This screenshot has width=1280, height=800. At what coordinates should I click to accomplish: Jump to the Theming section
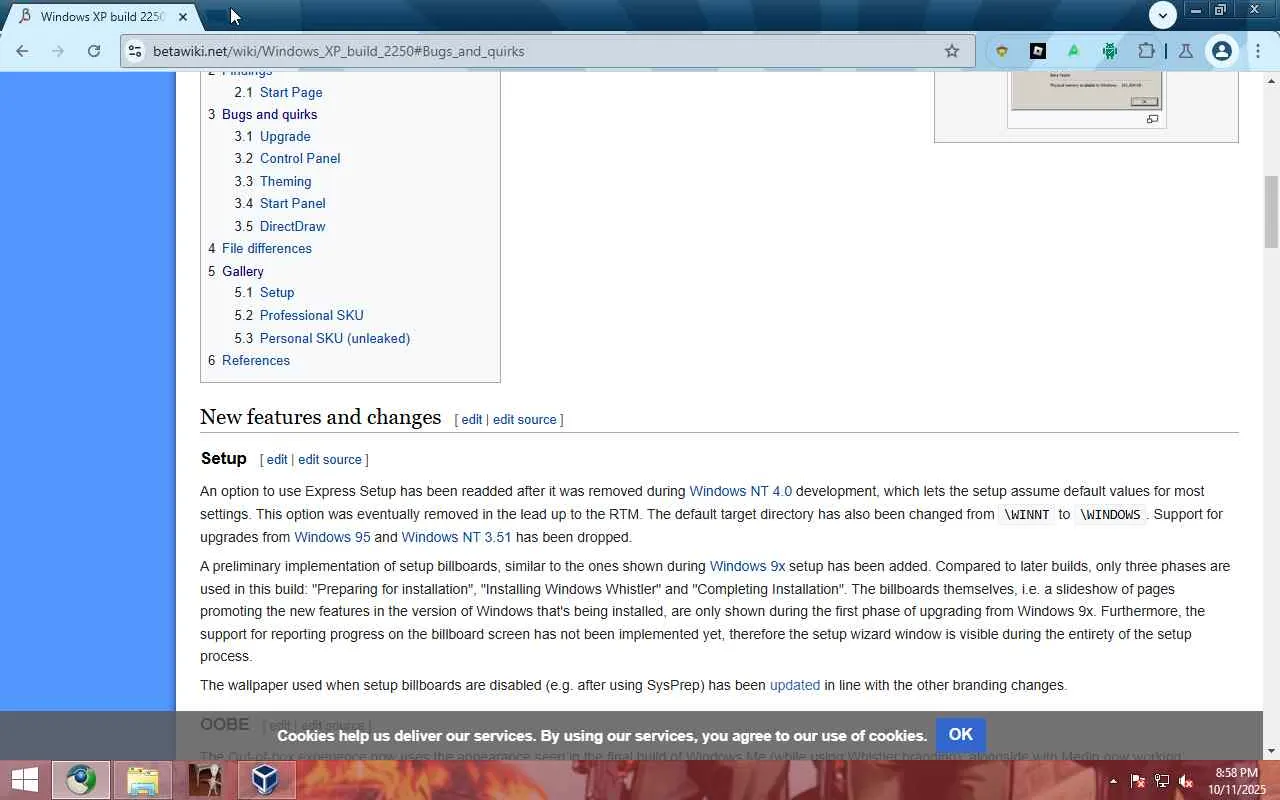285,181
